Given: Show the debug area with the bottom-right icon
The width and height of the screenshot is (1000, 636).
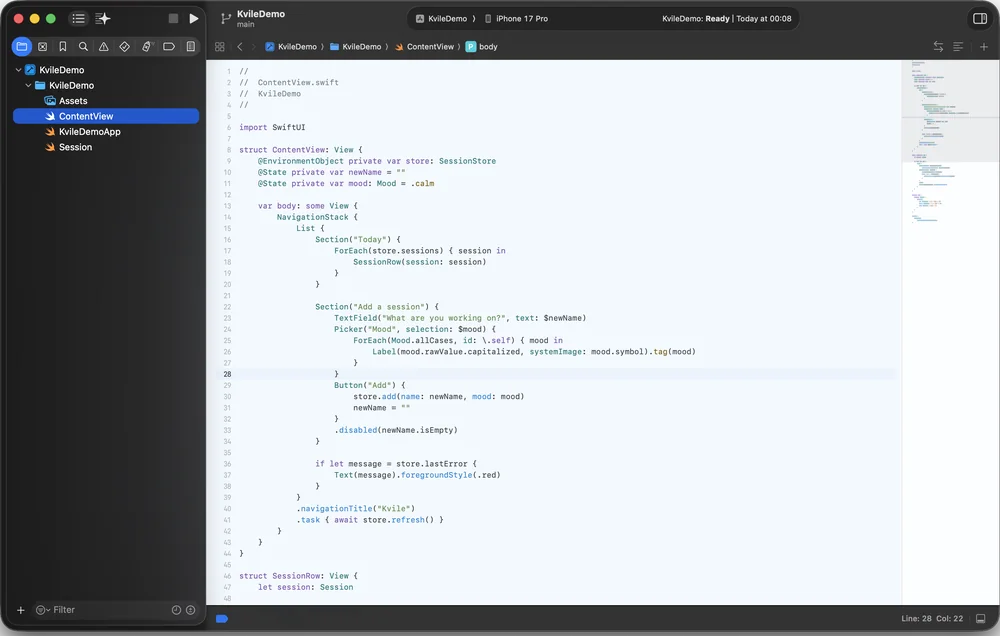Looking at the screenshot, I should [980, 618].
